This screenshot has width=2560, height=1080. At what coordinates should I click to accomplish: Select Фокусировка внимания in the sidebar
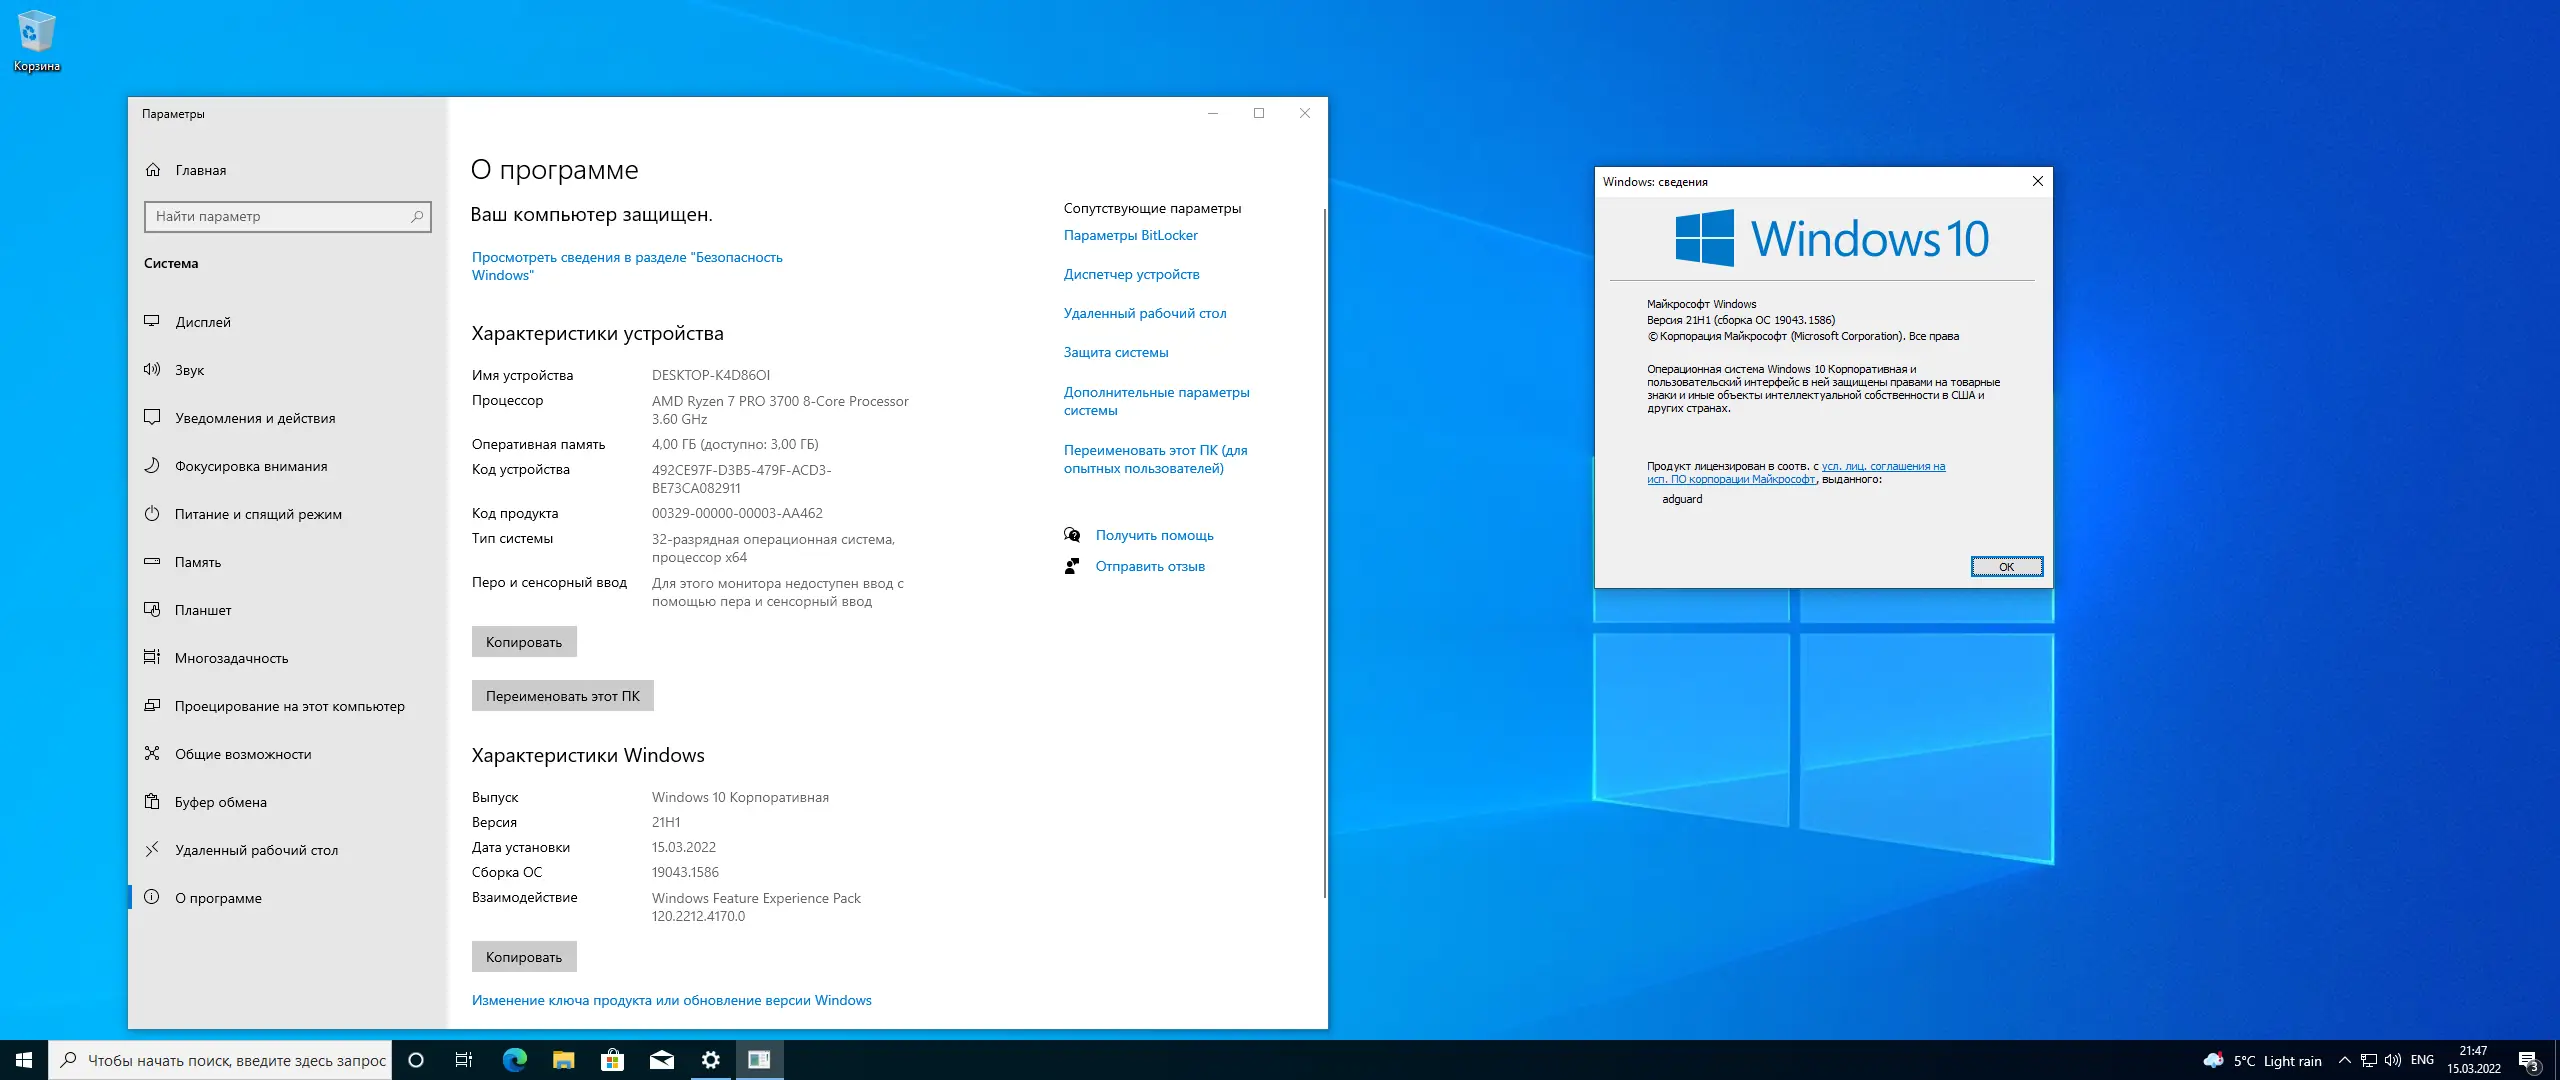point(251,466)
